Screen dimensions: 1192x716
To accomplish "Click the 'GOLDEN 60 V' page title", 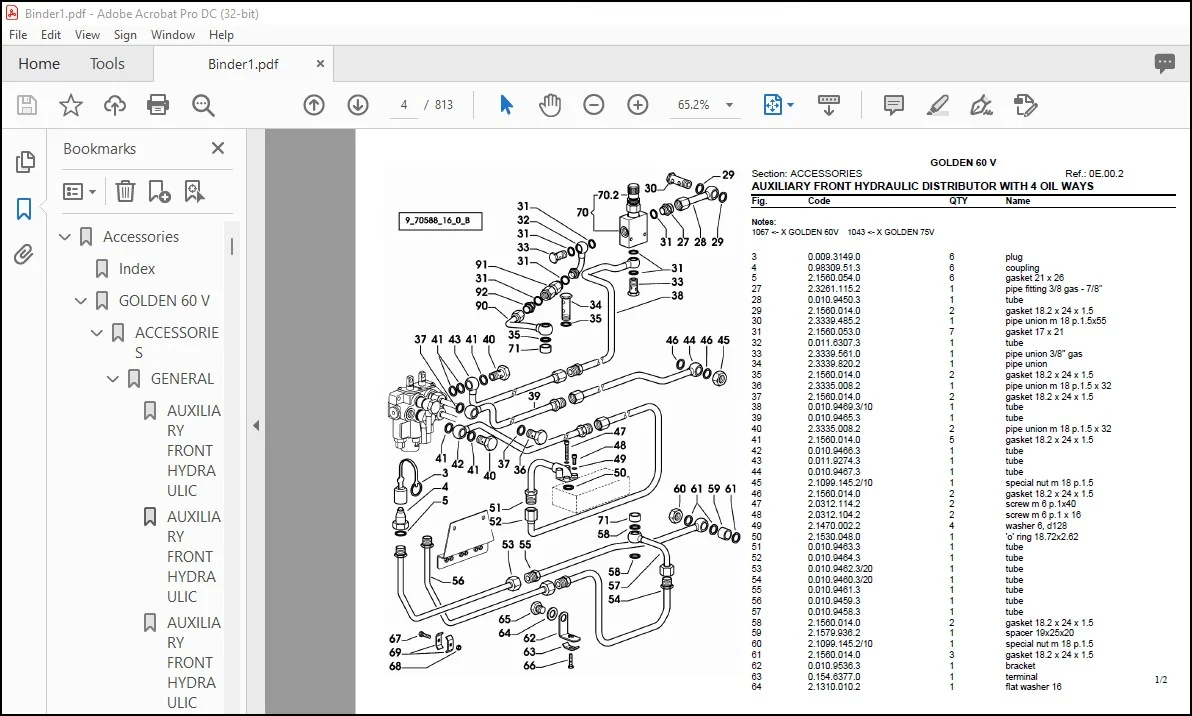I will click(962, 163).
